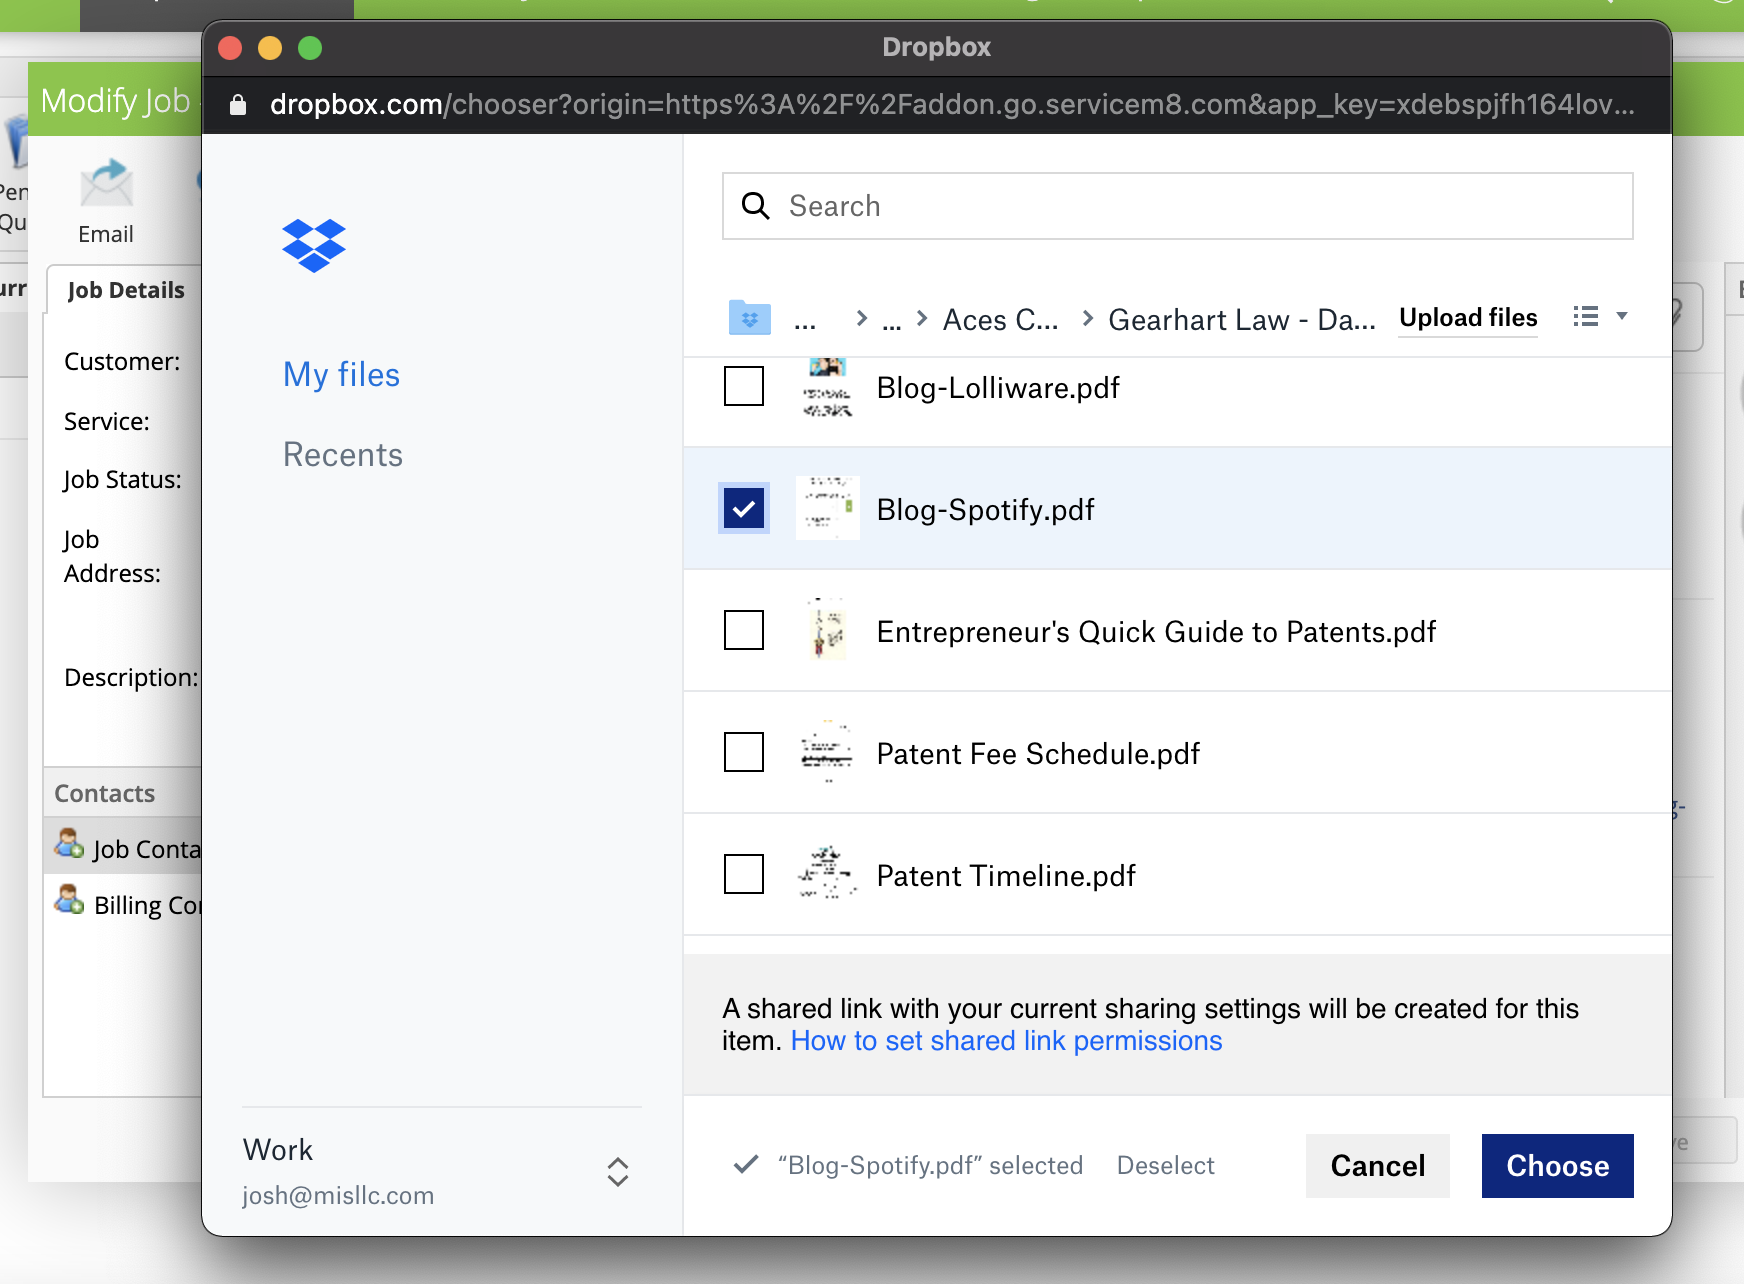Expand the Work account switcher

(x=617, y=1172)
